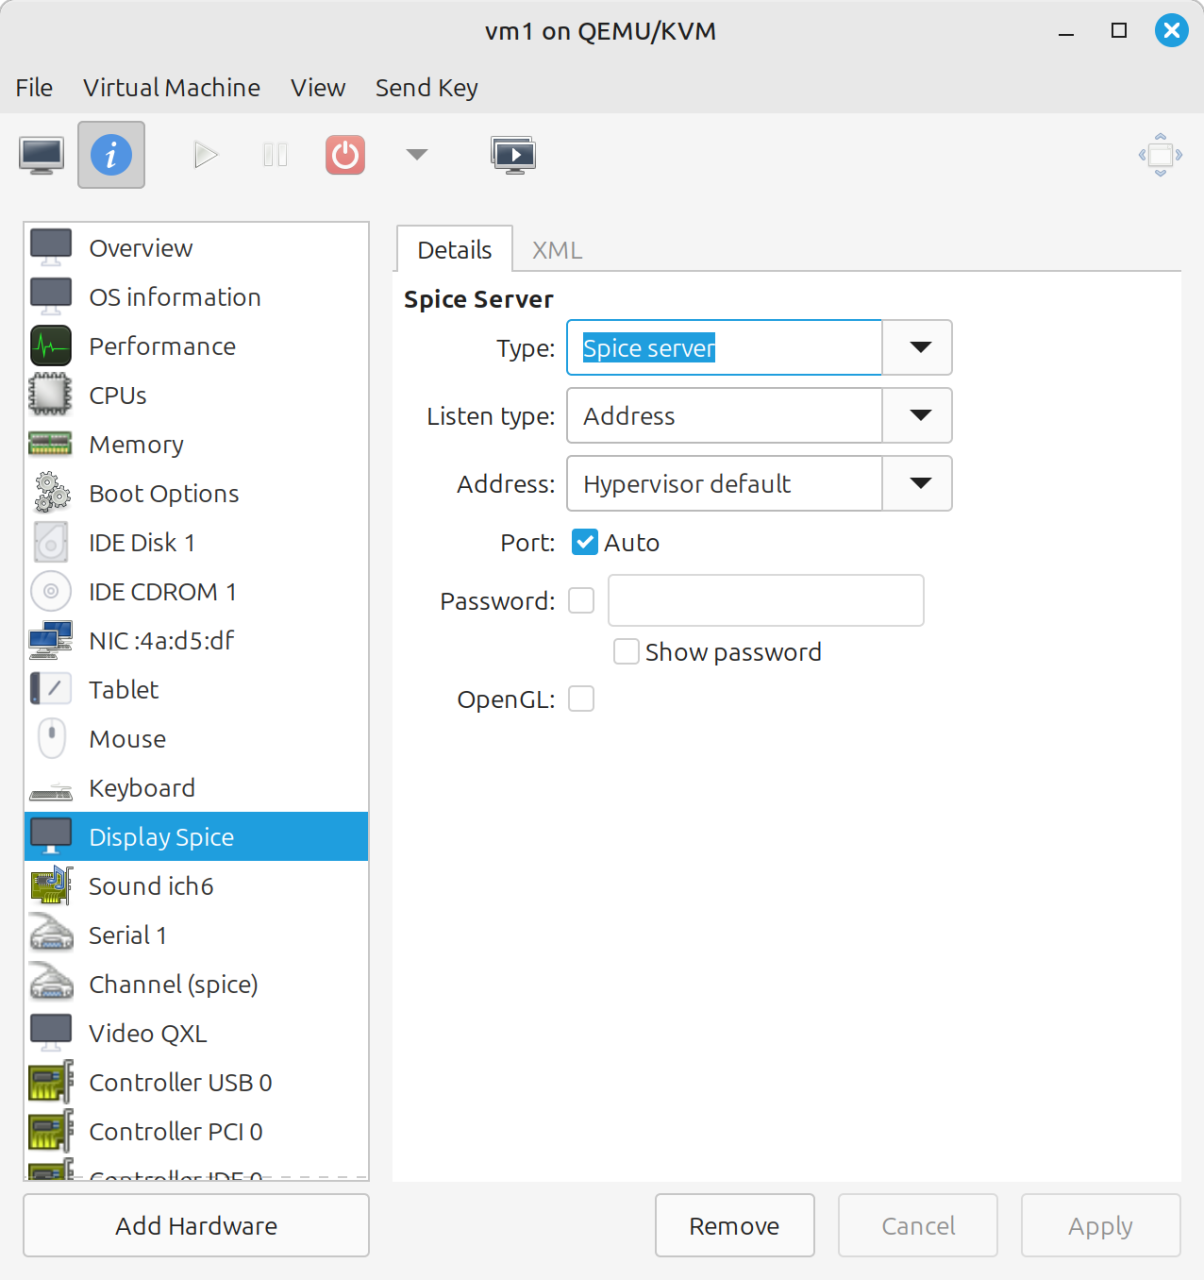Expand the shutdown options arrow in toolbar

click(417, 155)
